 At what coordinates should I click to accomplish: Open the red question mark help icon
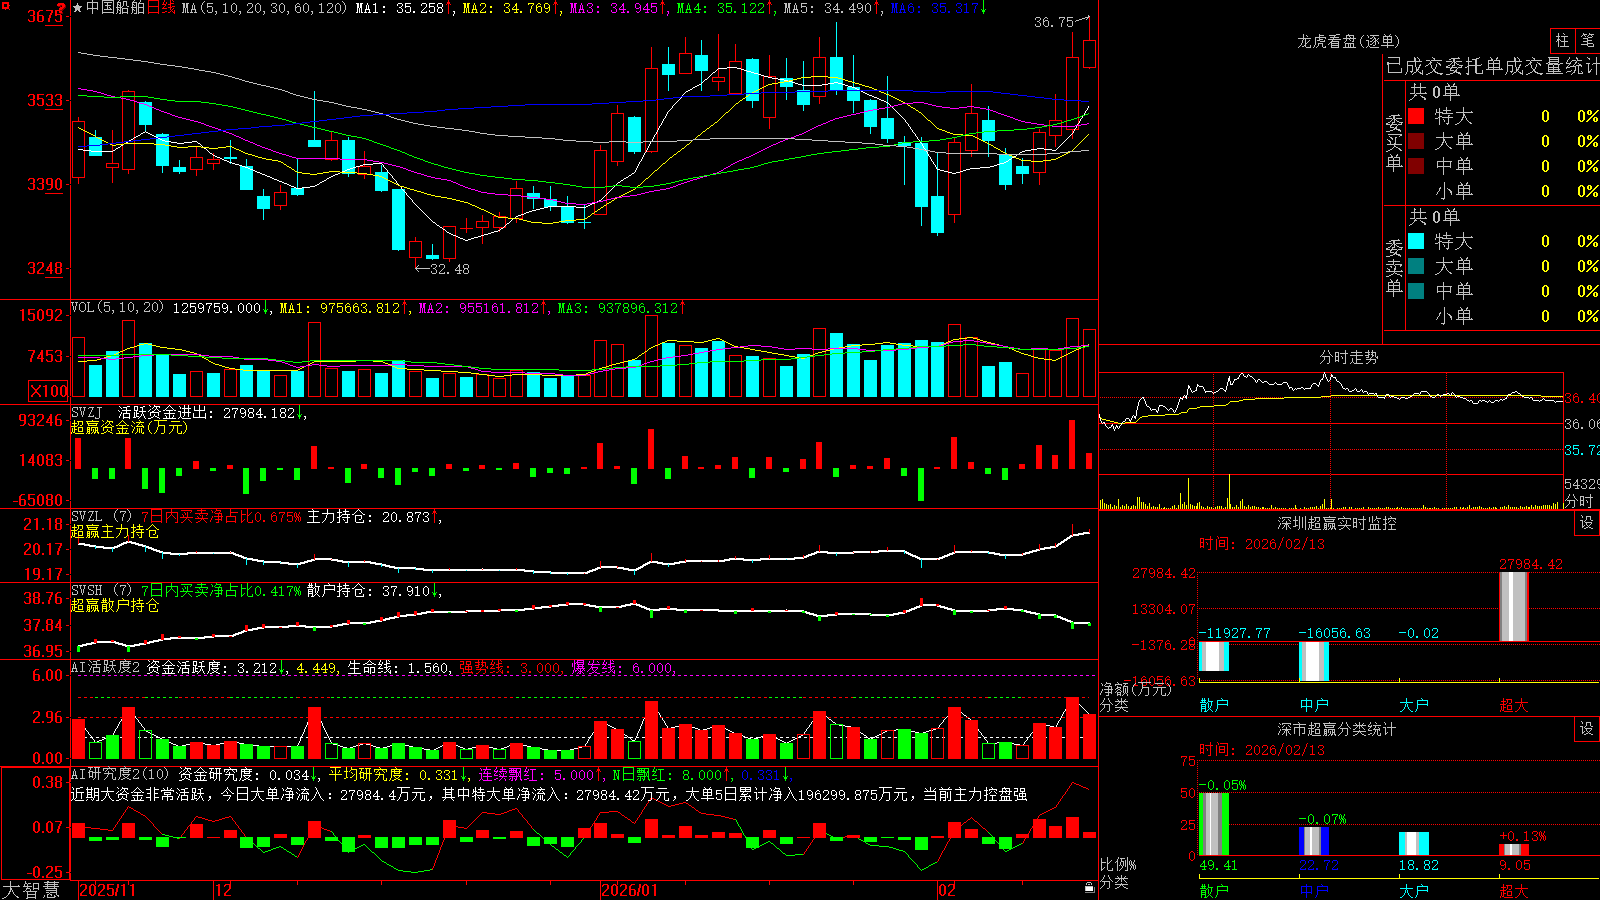pyautogui.click(x=61, y=7)
